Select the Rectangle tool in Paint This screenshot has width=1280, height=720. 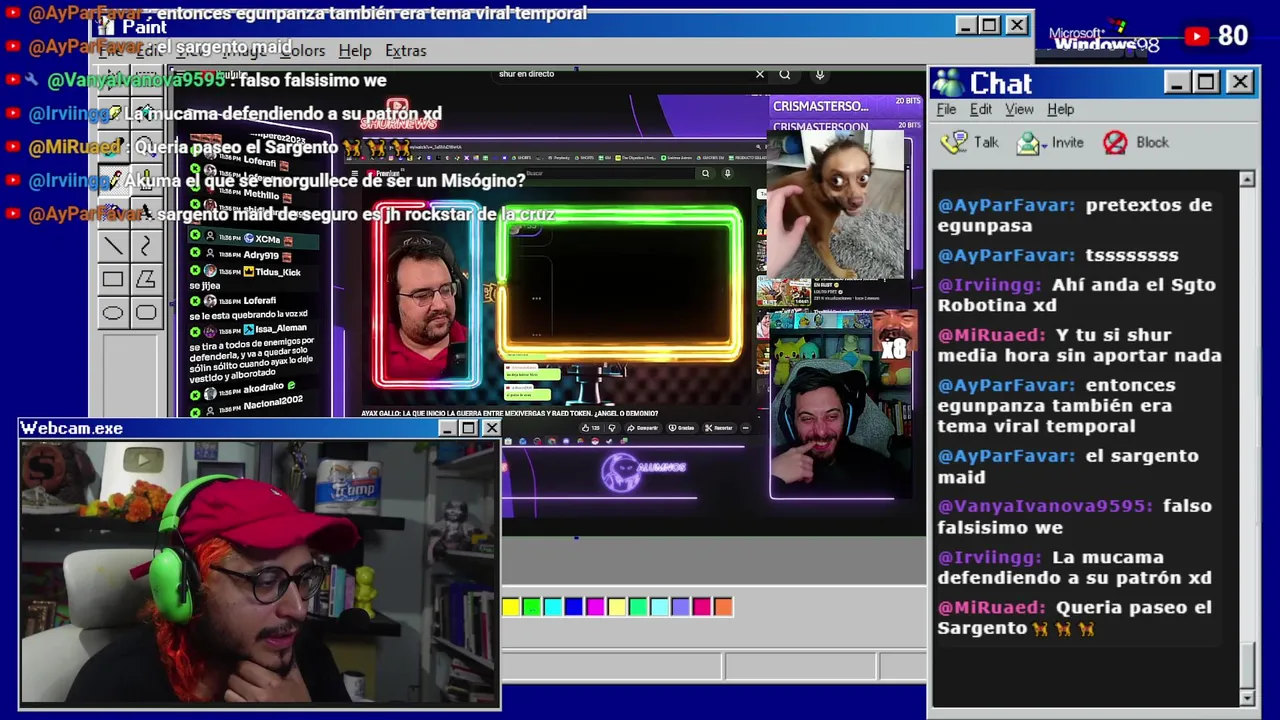(113, 280)
